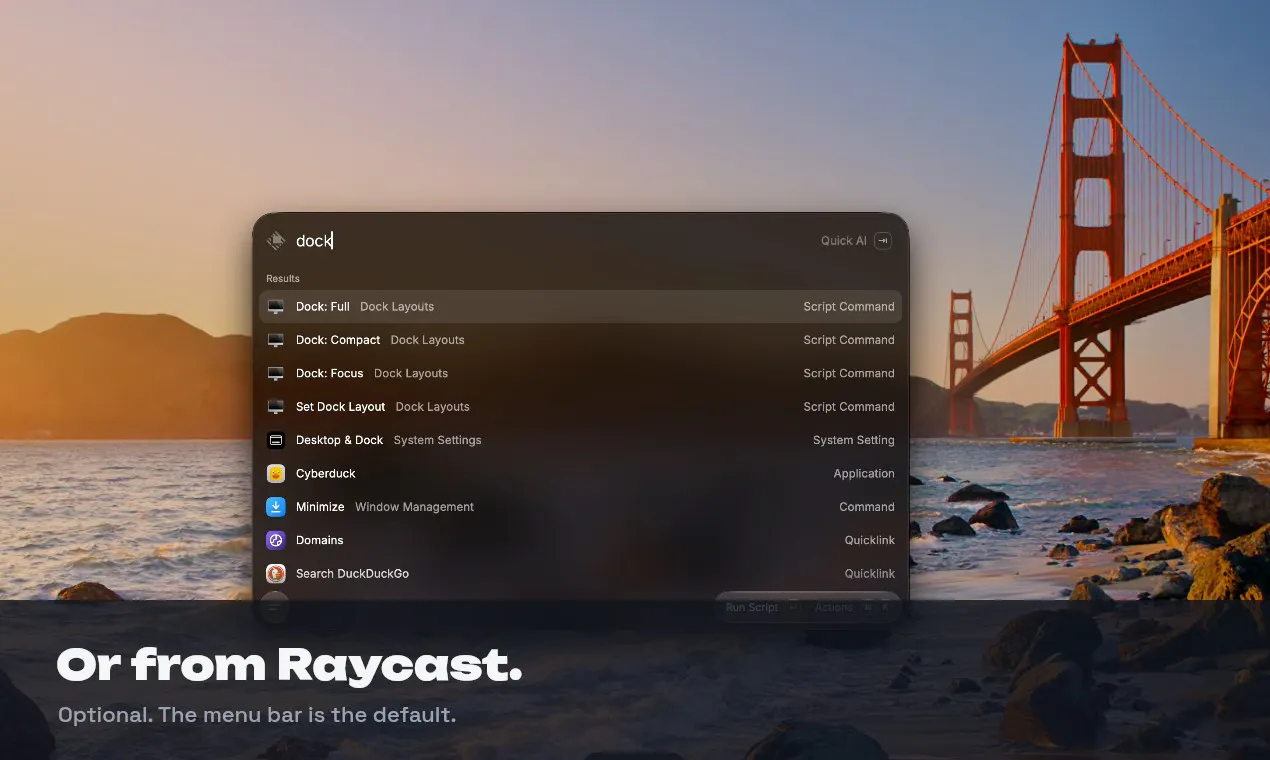Click "Application" type label on Cyberduck row
Screen dimensions: 1270x760
pos(864,473)
